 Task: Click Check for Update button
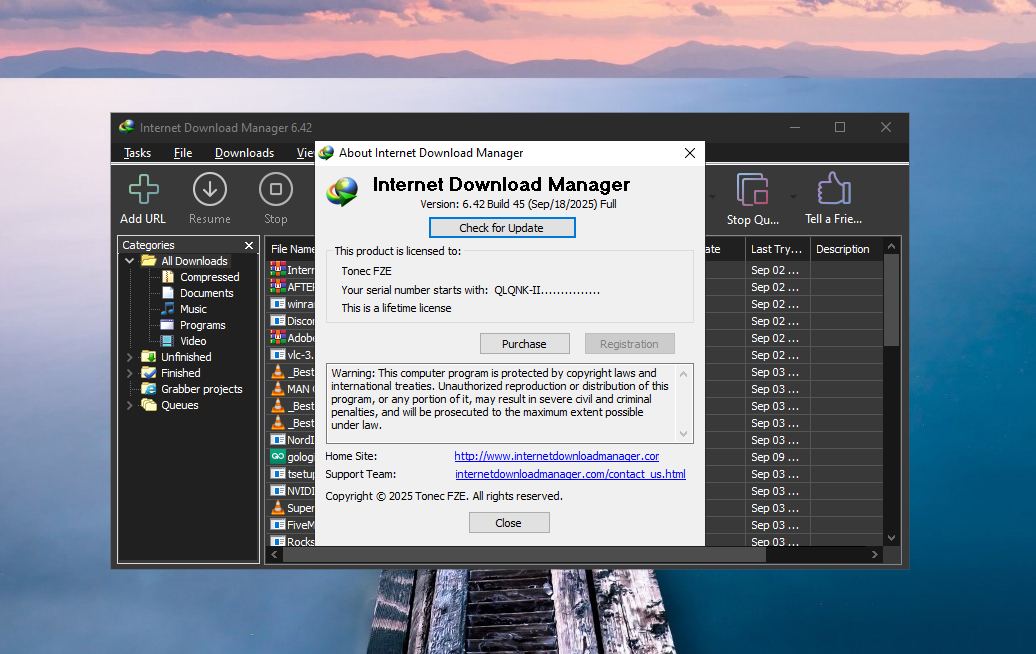click(x=502, y=228)
